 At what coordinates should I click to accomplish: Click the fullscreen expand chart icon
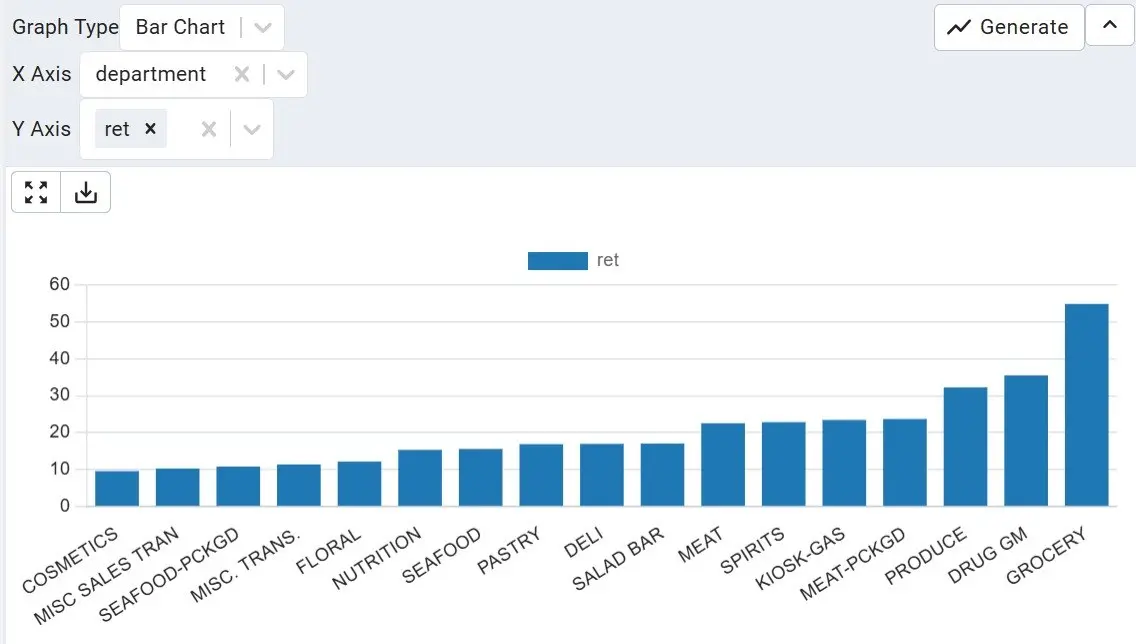click(36, 193)
